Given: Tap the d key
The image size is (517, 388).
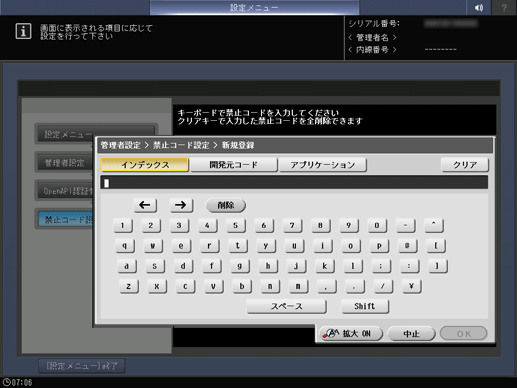Looking at the screenshot, I should [x=183, y=266].
